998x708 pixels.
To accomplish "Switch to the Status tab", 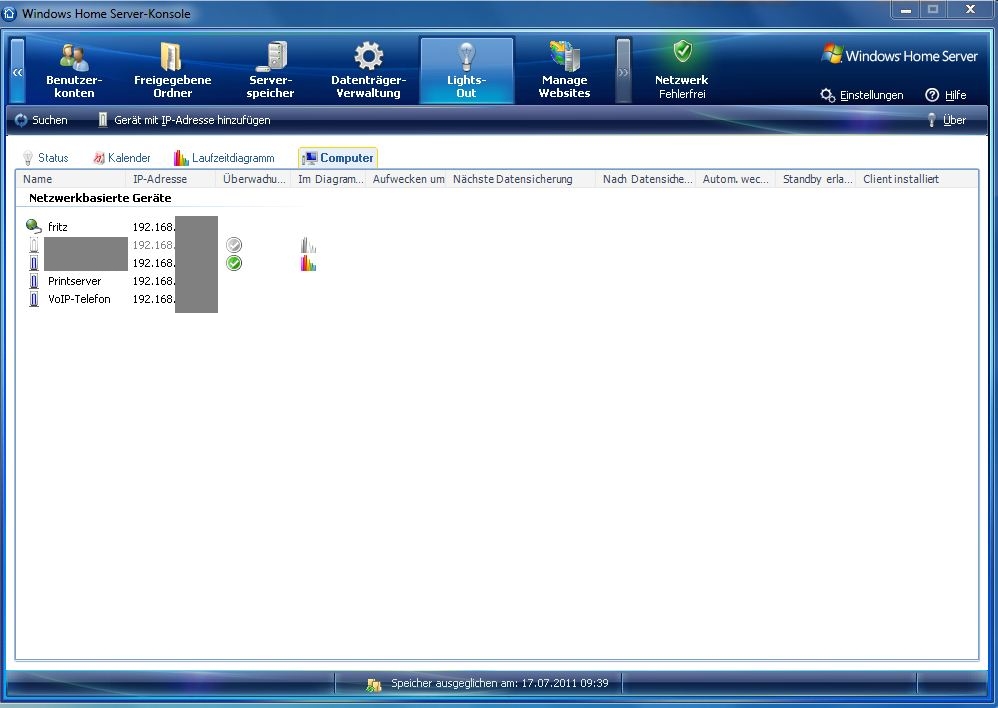I will 45,158.
